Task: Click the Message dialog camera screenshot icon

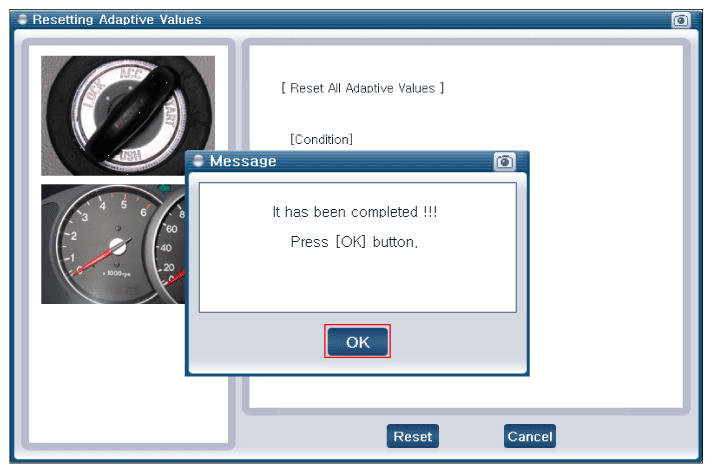Action: [x=504, y=161]
